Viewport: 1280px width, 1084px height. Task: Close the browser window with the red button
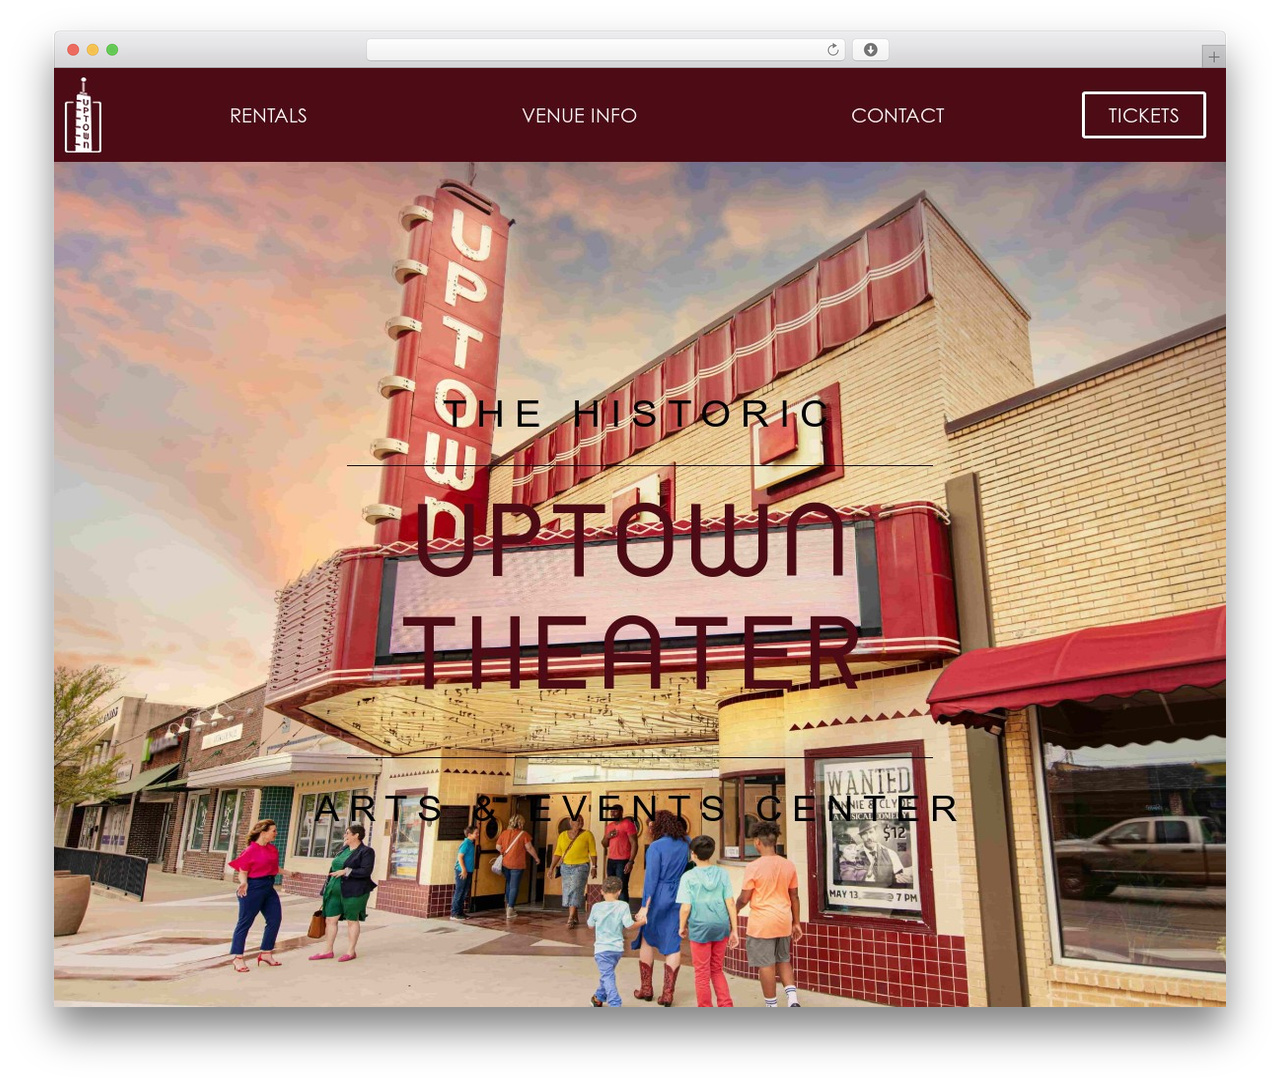coord(73,50)
